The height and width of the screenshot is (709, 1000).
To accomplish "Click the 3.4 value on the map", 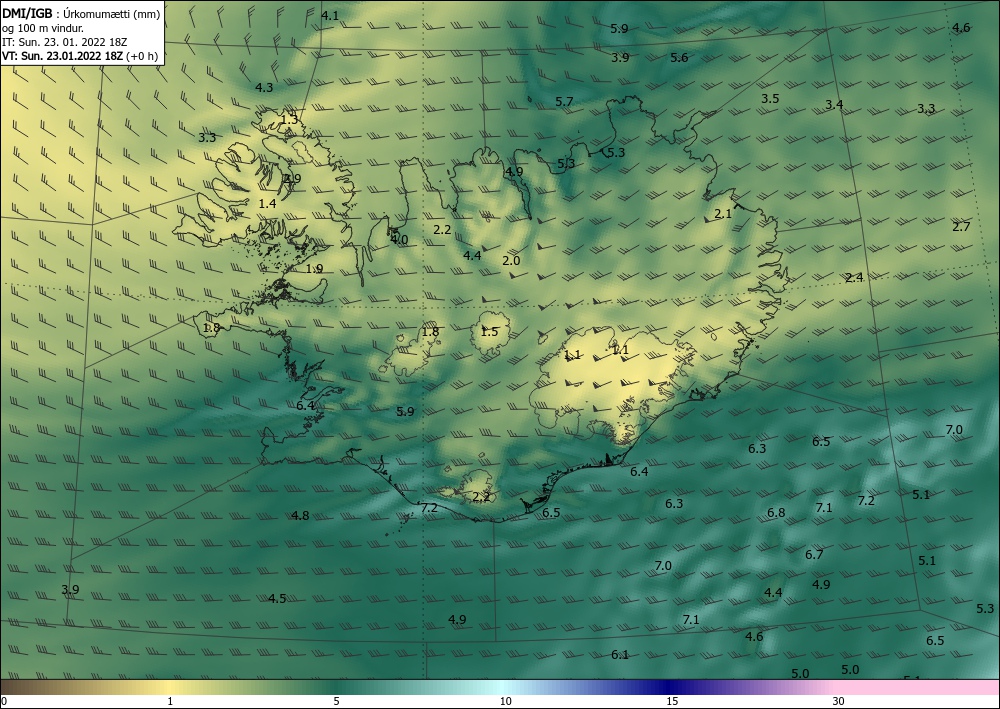I will 834,105.
